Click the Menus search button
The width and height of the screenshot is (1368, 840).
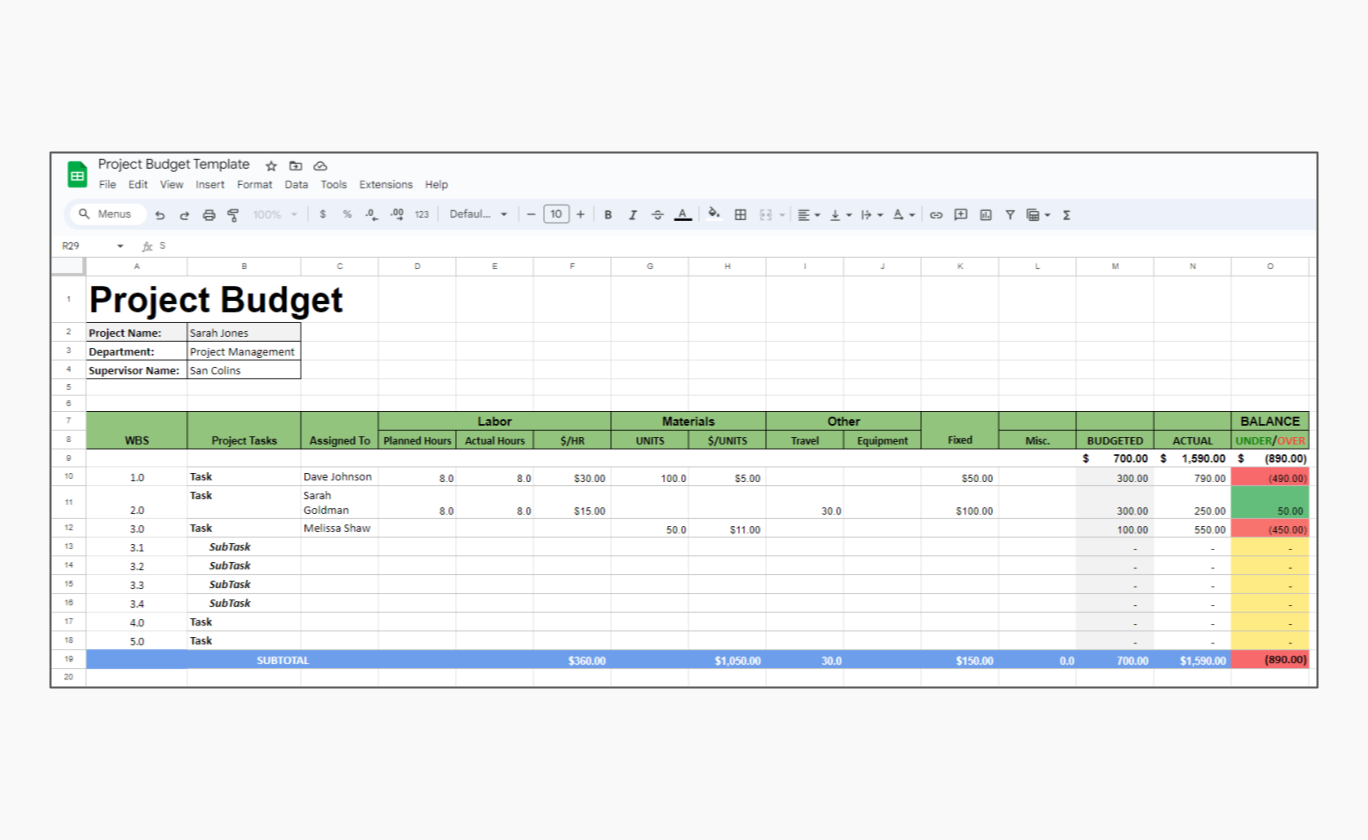click(x=105, y=214)
